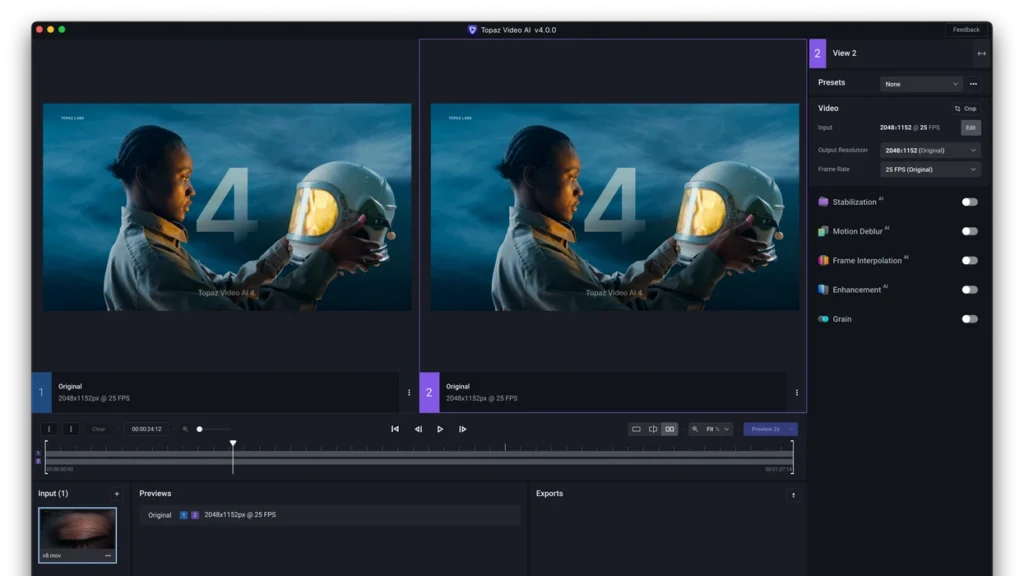Enable the Grain toggle
This screenshot has height=576, width=1024.
(970, 319)
